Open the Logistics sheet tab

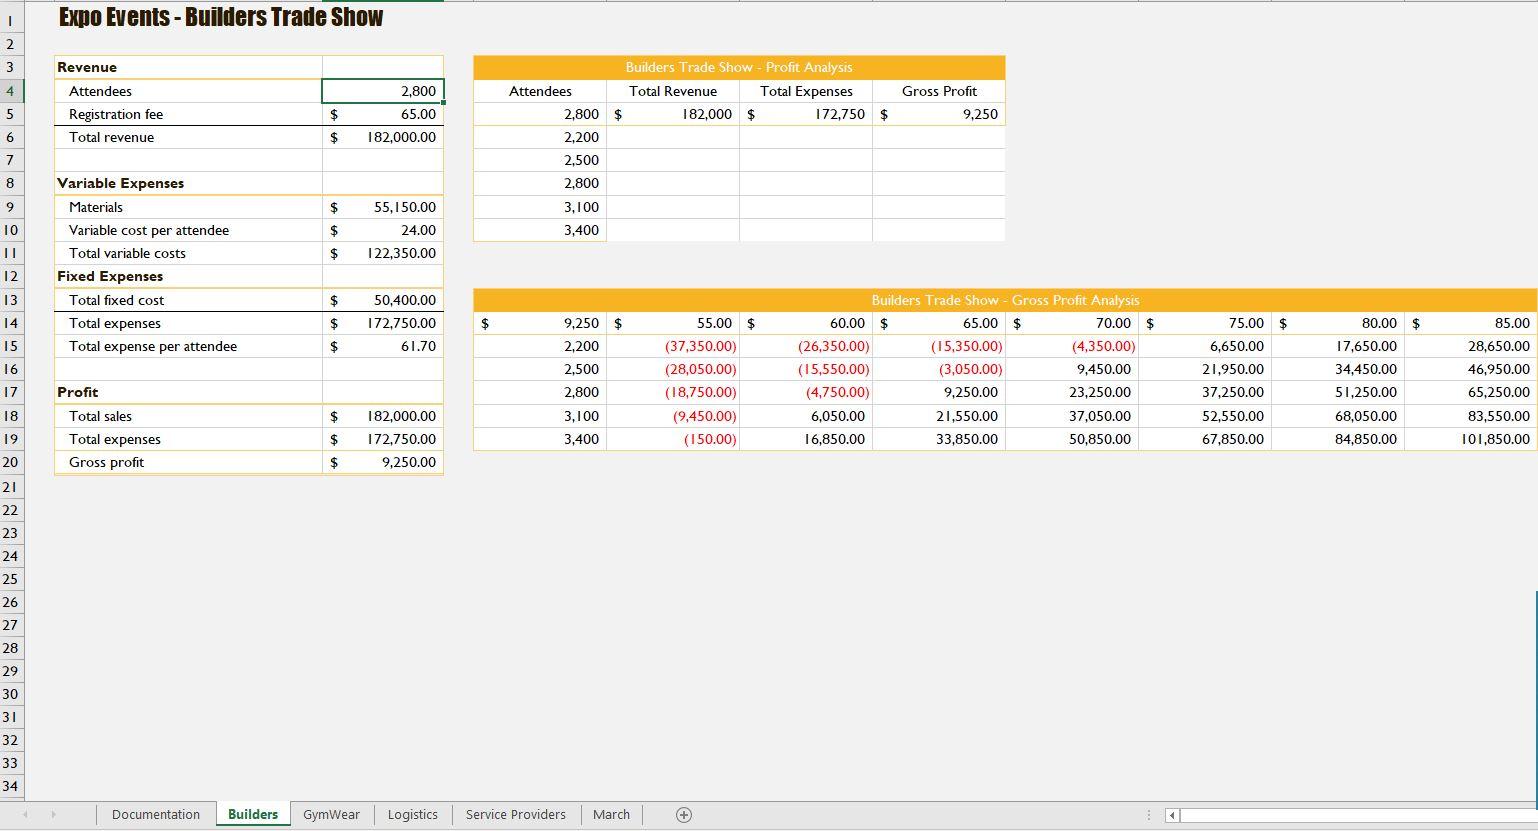point(413,815)
